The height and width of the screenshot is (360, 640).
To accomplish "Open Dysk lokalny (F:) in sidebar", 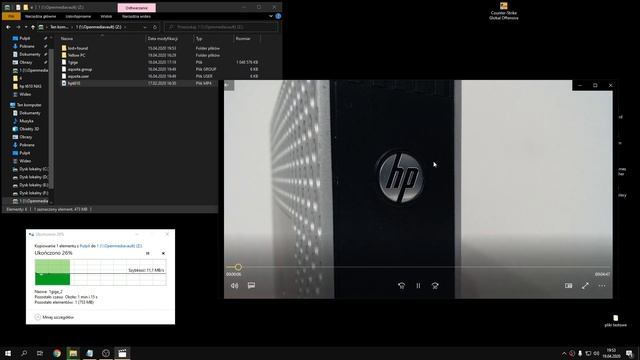I will coord(33,193).
